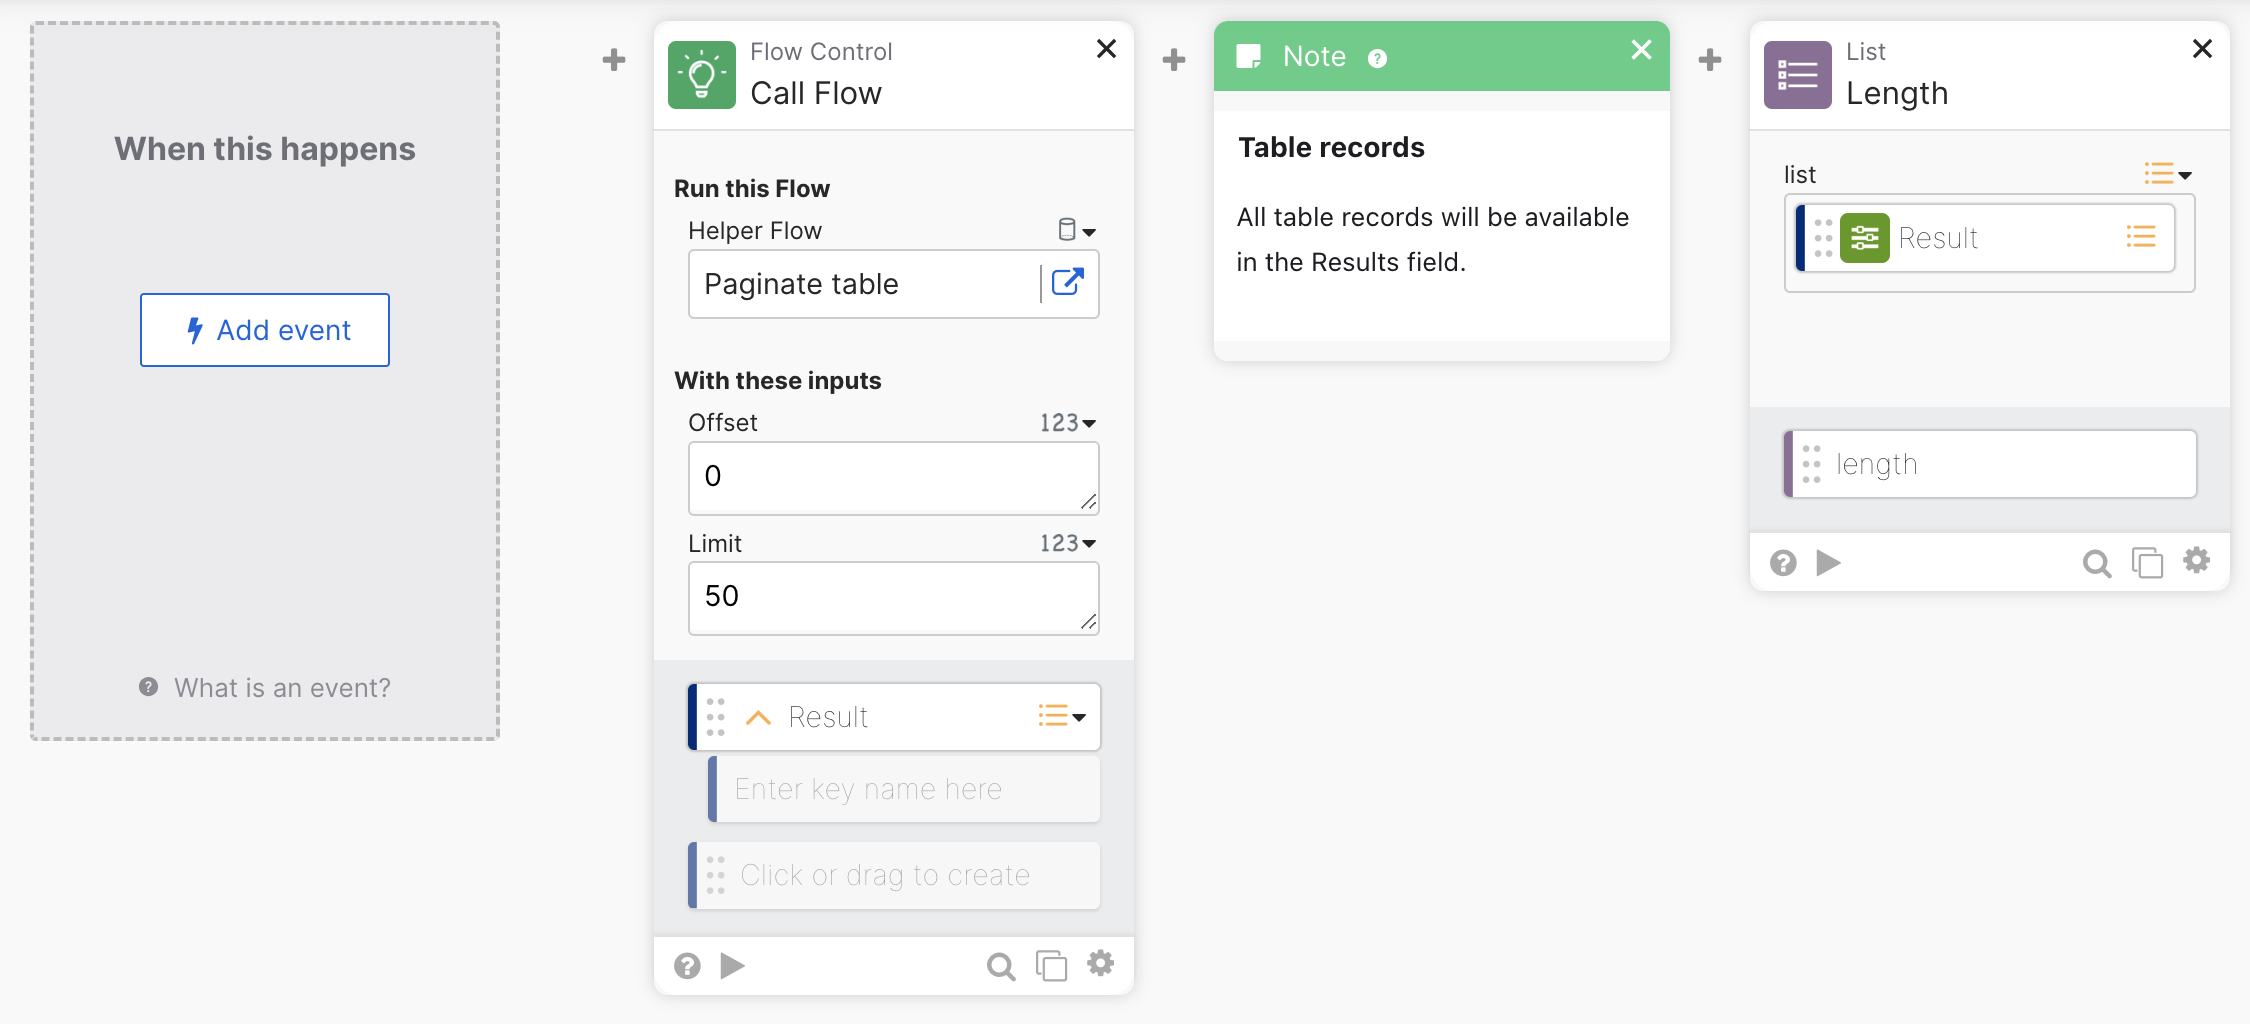The width and height of the screenshot is (2250, 1024).
Task: Collapse the Result output field chevron
Action: click(759, 717)
